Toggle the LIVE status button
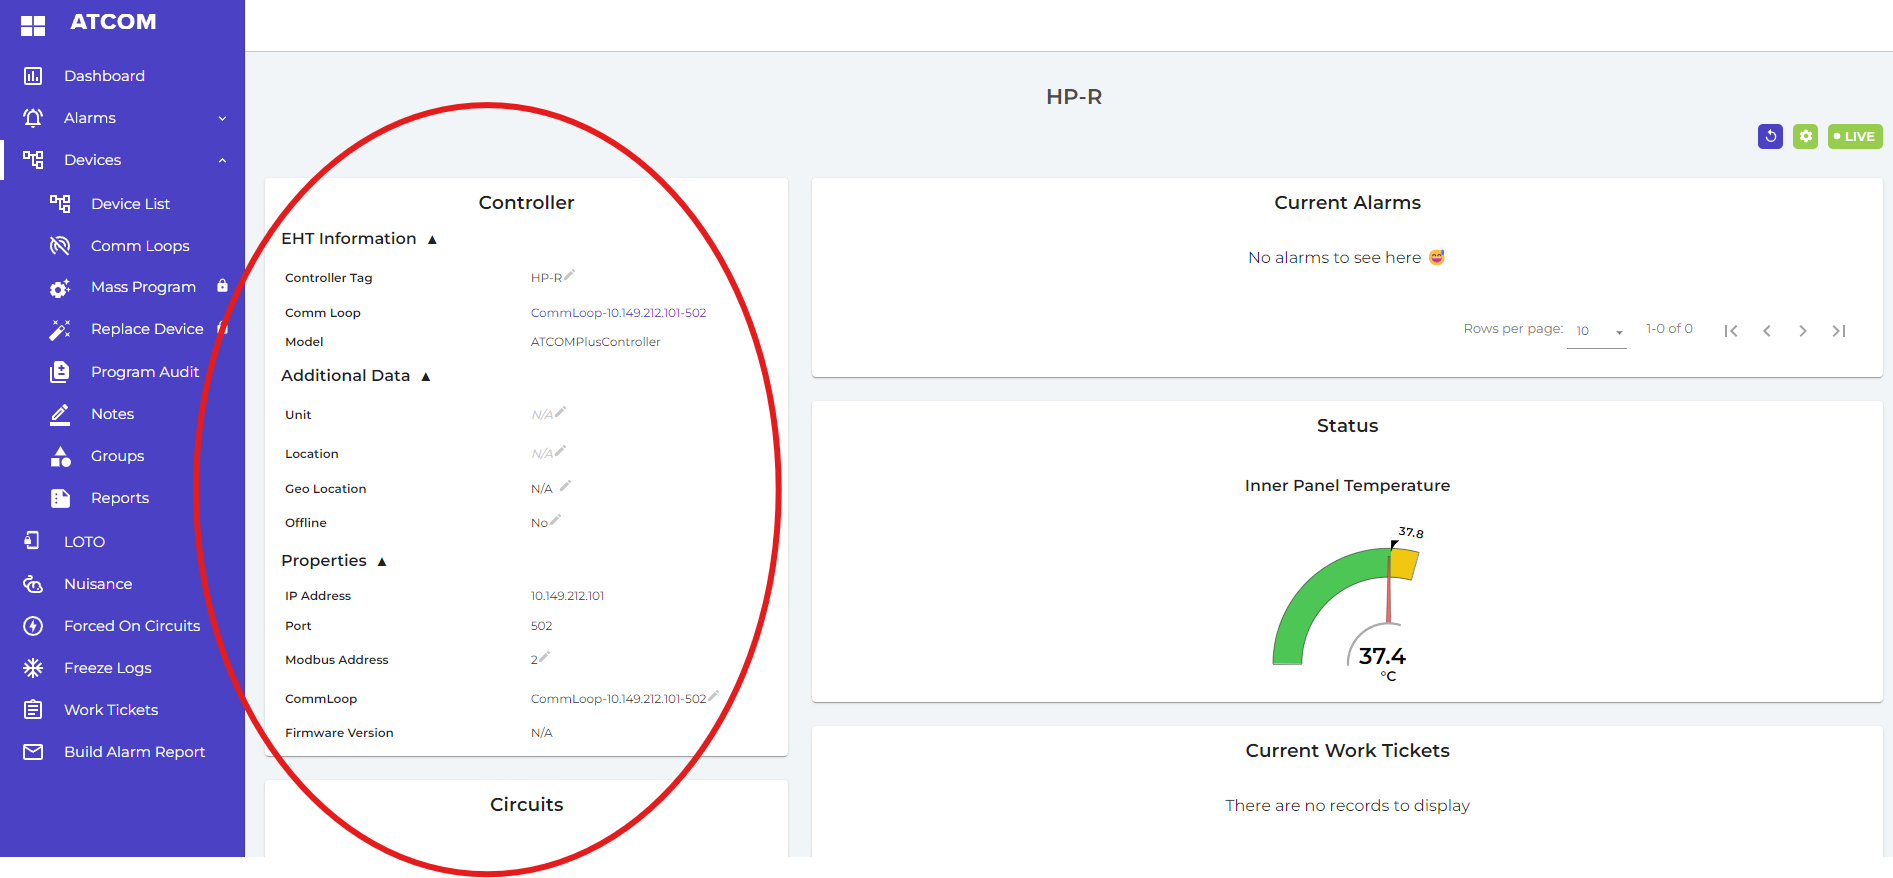 coord(1855,136)
